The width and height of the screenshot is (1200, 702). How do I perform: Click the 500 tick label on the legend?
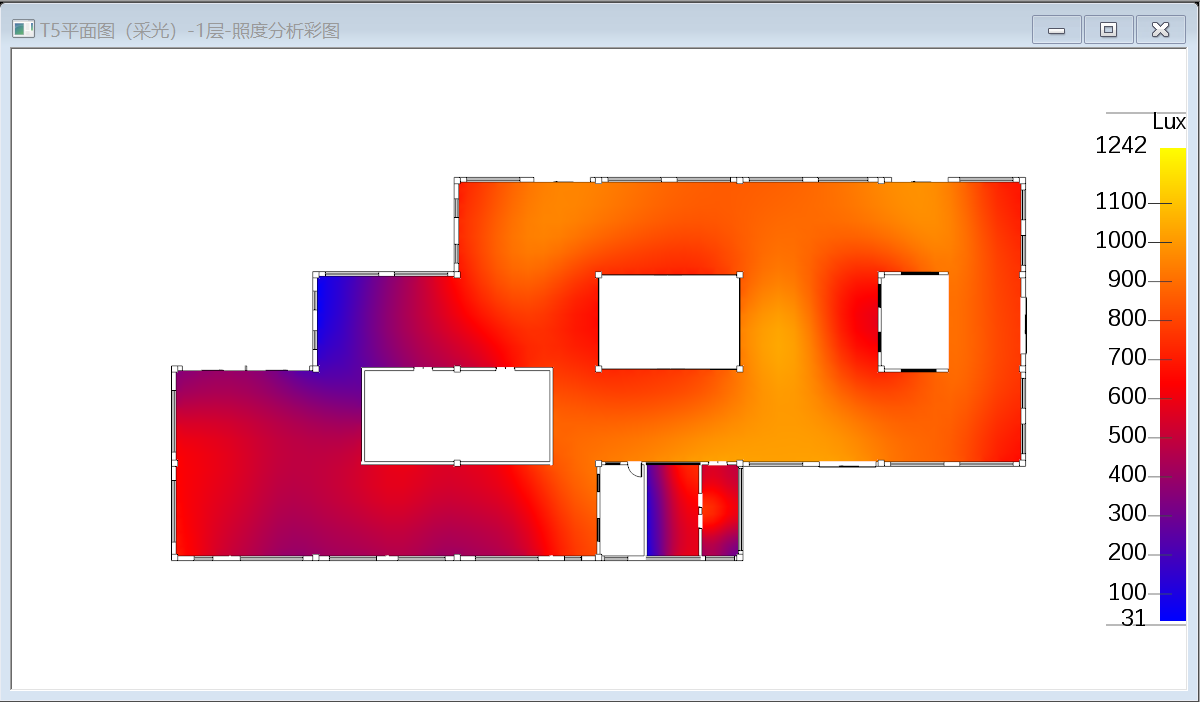coord(1127,436)
